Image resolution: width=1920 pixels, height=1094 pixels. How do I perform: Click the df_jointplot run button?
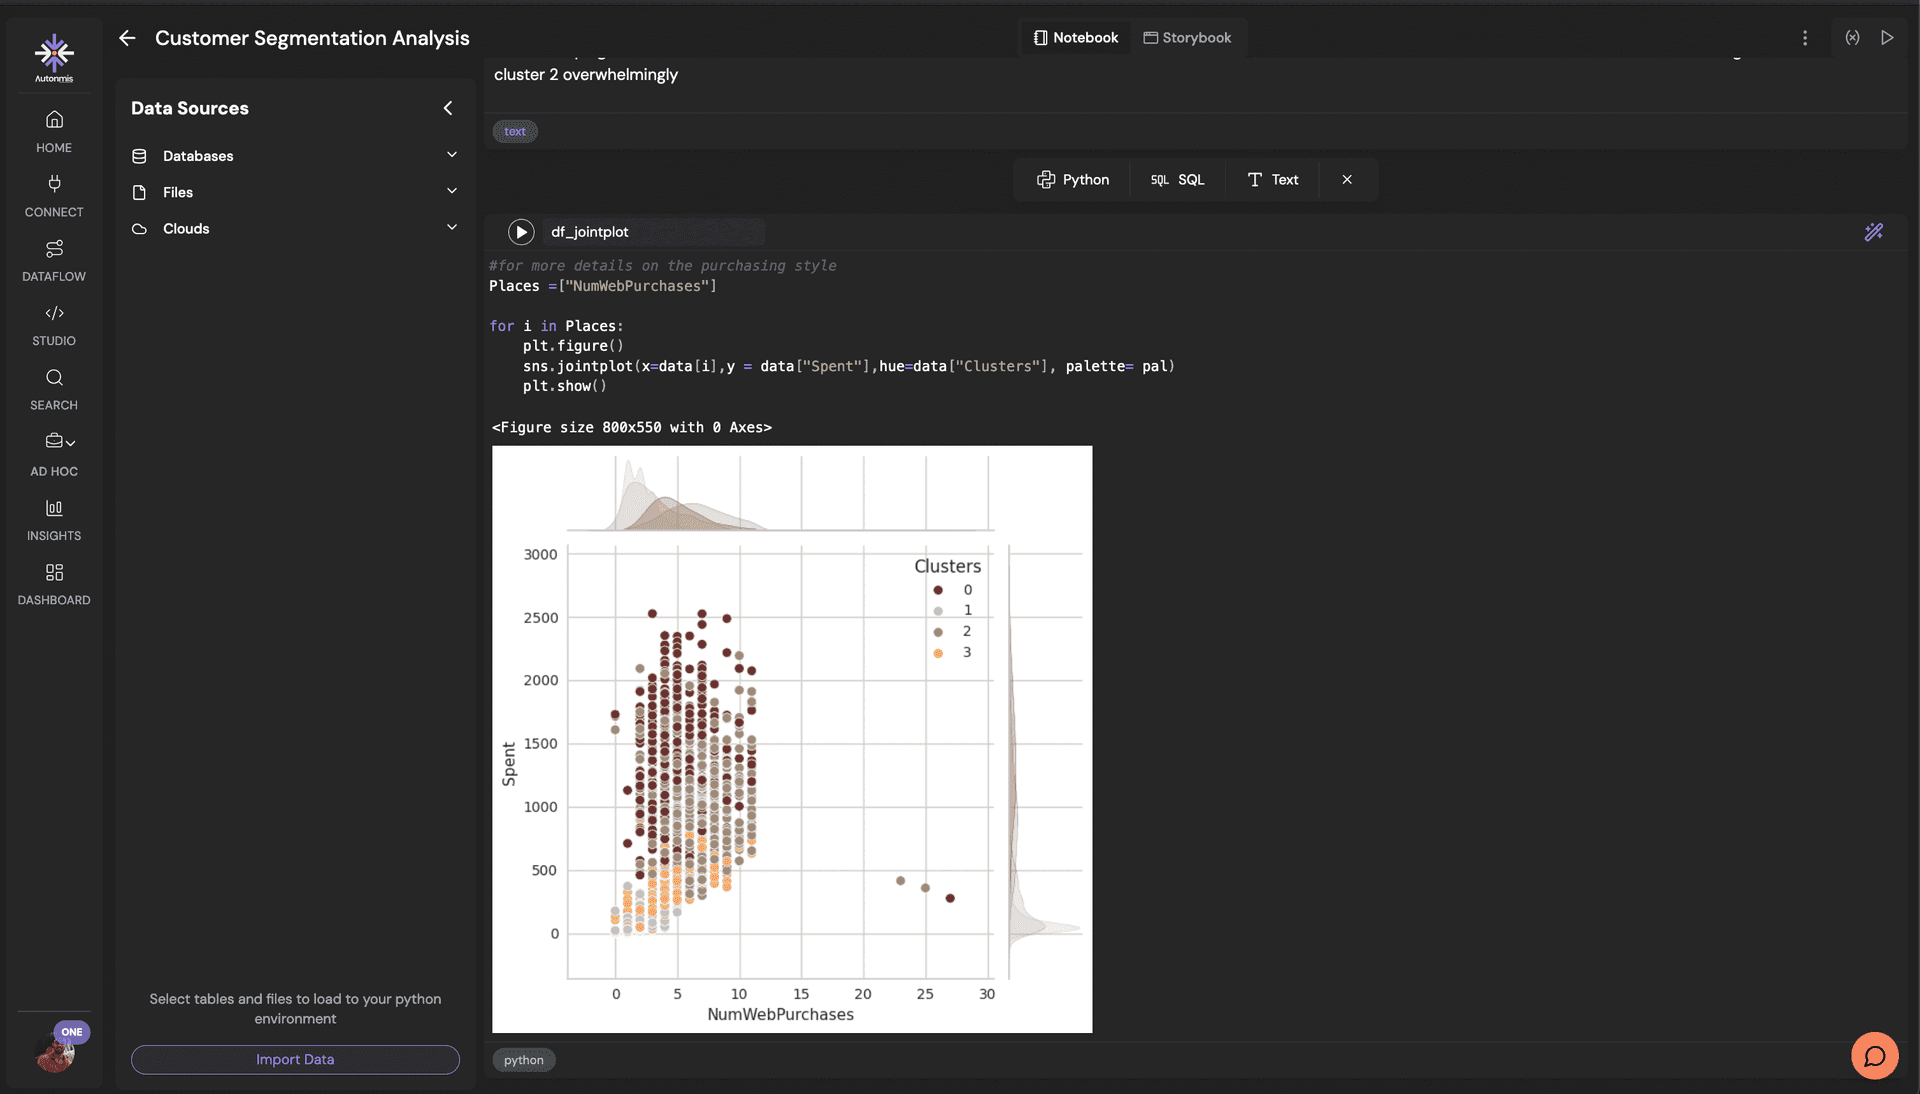tap(521, 232)
